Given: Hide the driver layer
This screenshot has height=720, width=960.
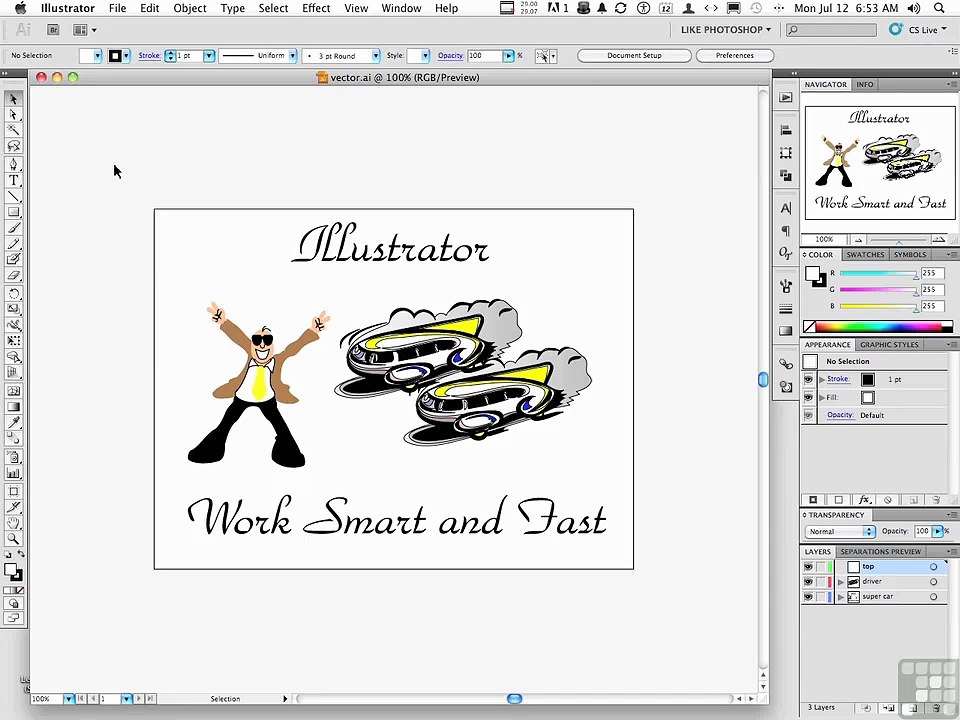Looking at the screenshot, I should [x=808, y=582].
